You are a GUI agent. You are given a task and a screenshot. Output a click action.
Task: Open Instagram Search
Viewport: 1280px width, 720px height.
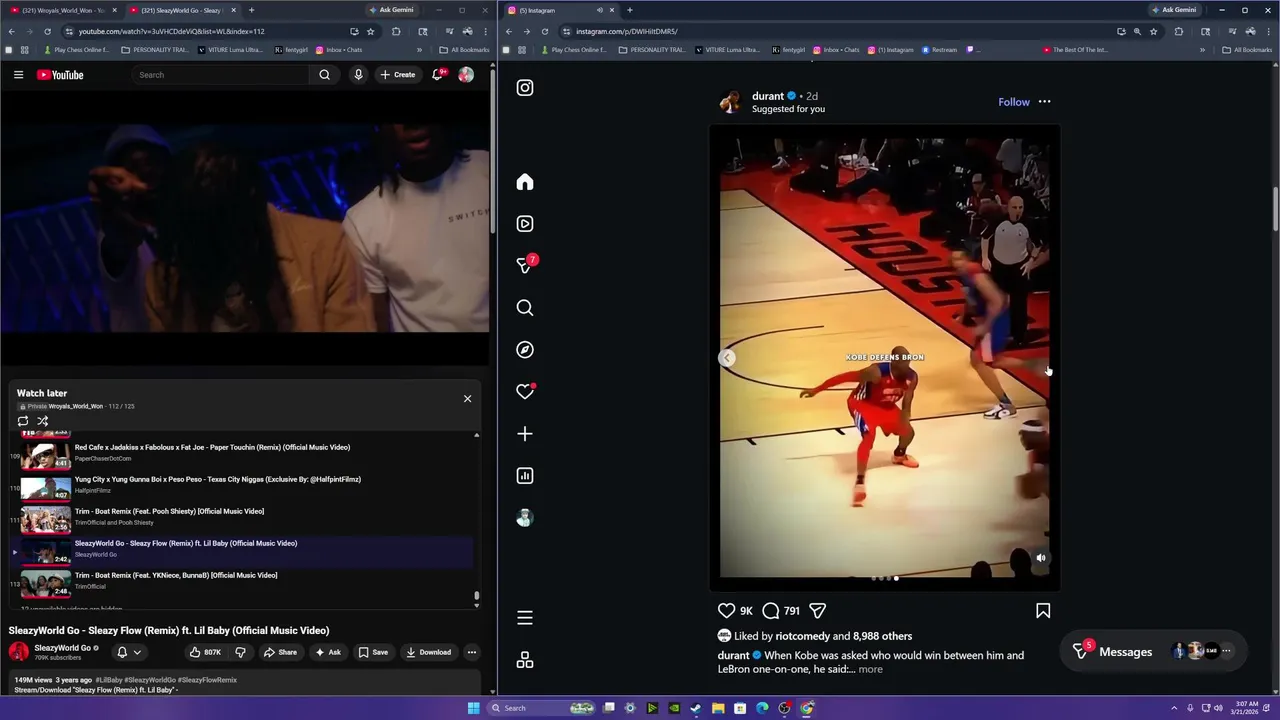[525, 308]
